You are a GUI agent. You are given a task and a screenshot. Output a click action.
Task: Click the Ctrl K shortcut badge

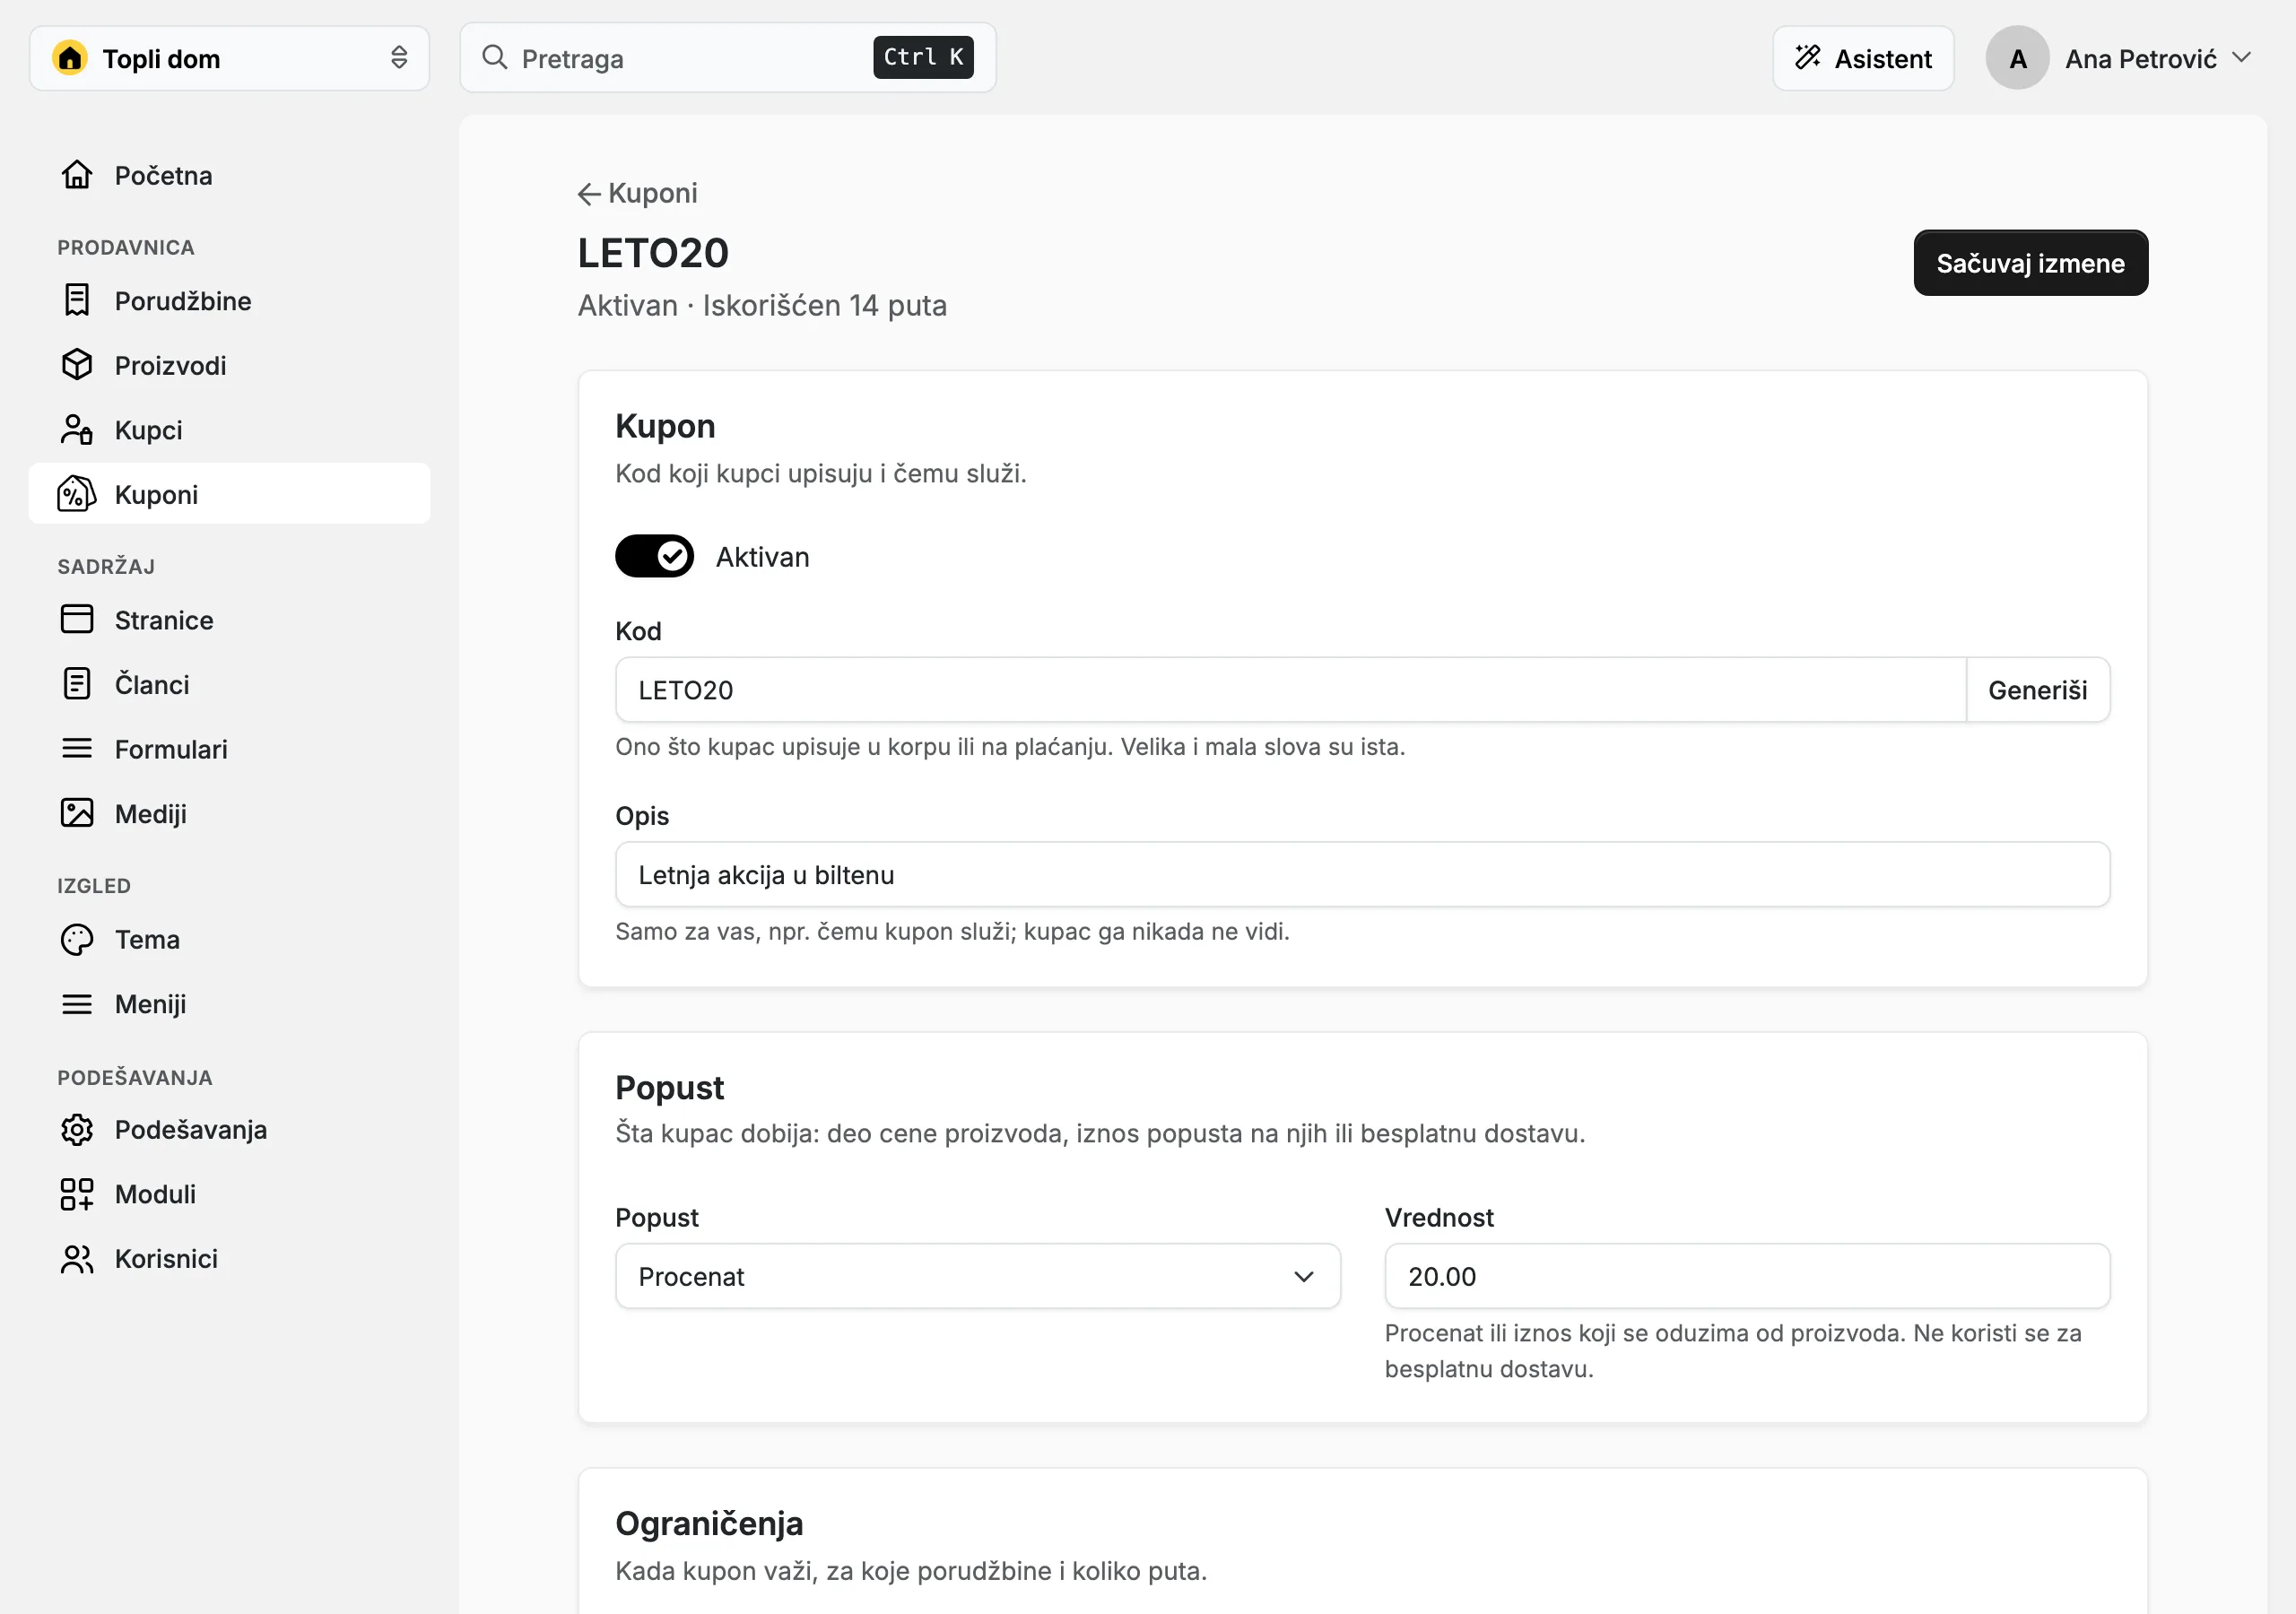(x=923, y=57)
